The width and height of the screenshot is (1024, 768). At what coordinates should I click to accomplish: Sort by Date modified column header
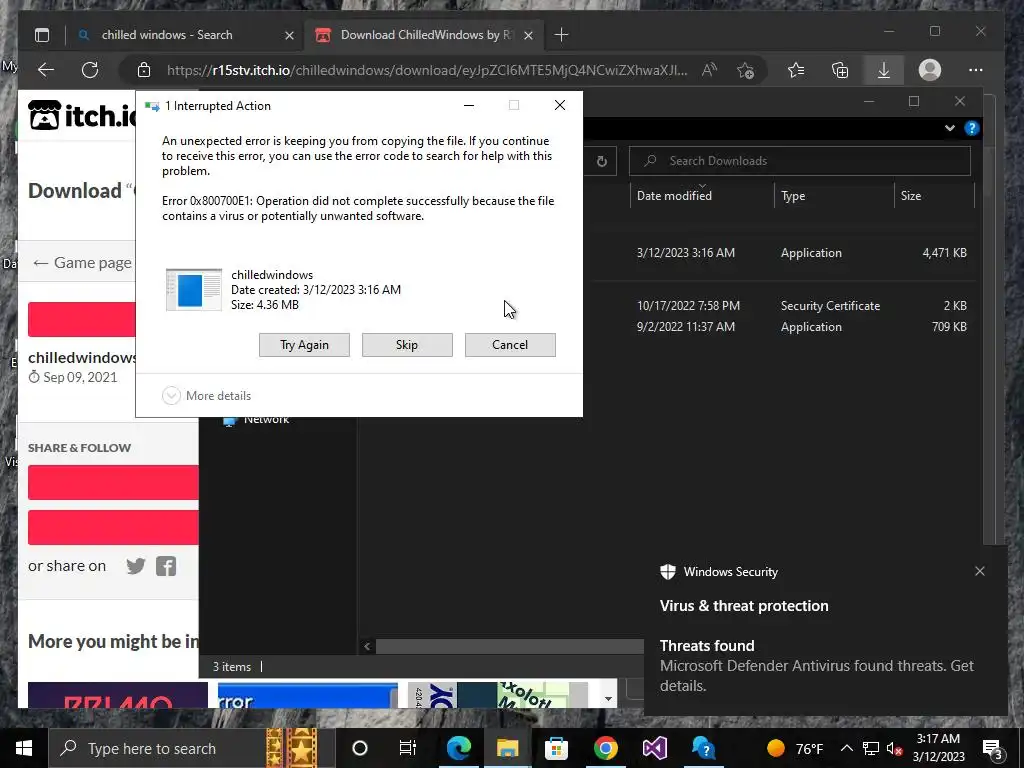[702, 195]
